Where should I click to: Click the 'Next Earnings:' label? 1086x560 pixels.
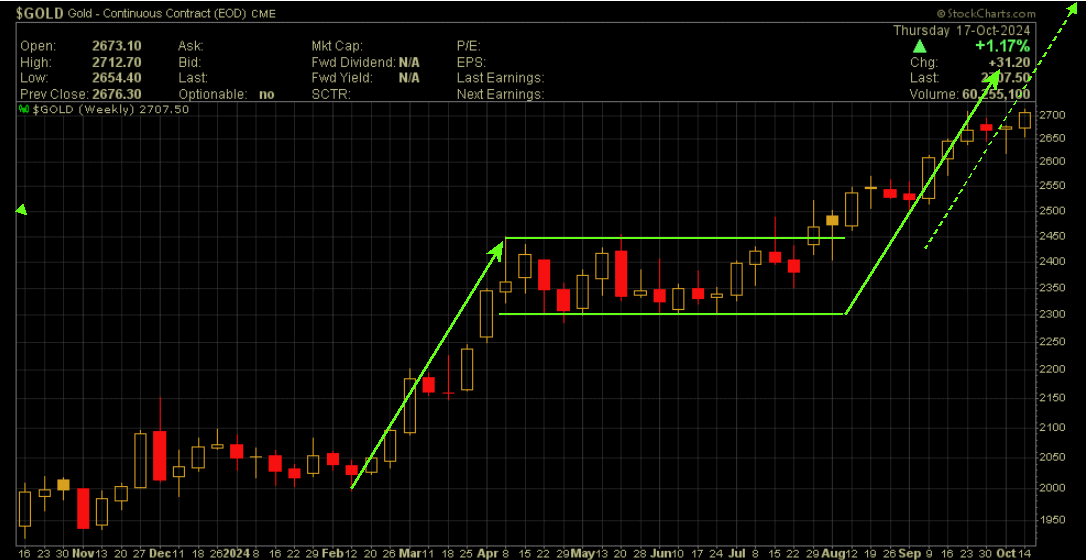point(500,93)
